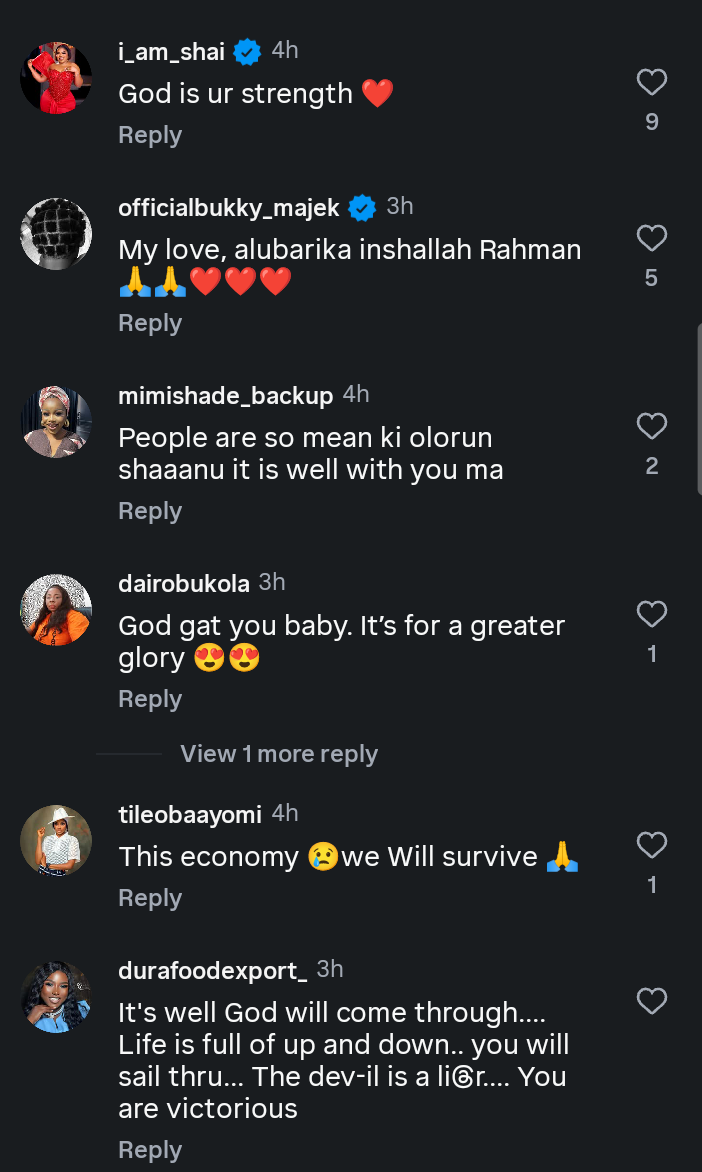
Task: Open tileobaayomi's profile avatar
Action: pyautogui.click(x=56, y=841)
